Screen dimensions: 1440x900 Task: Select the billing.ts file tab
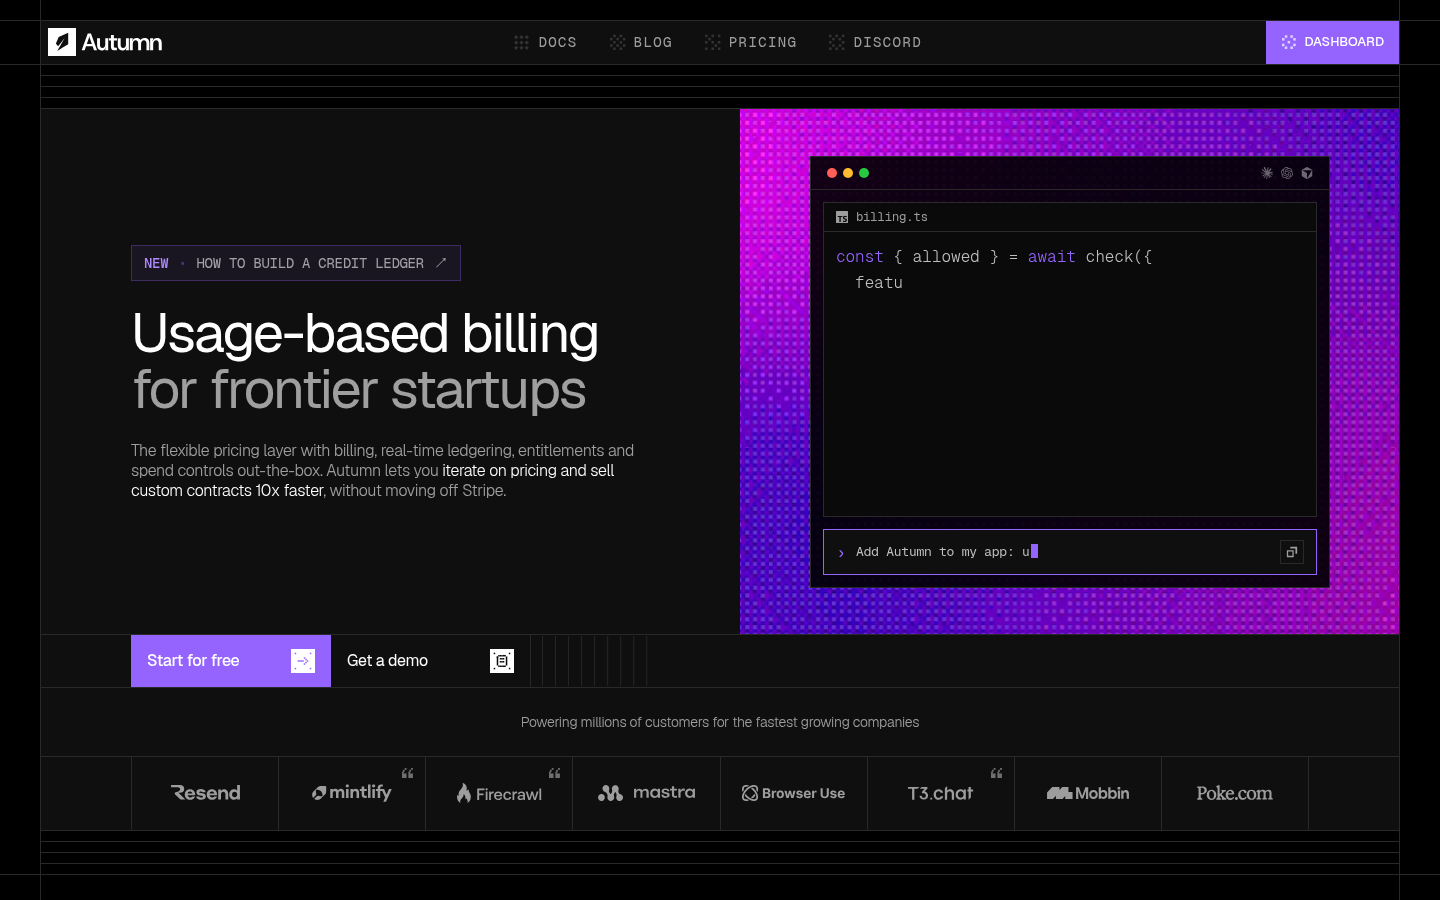882,217
